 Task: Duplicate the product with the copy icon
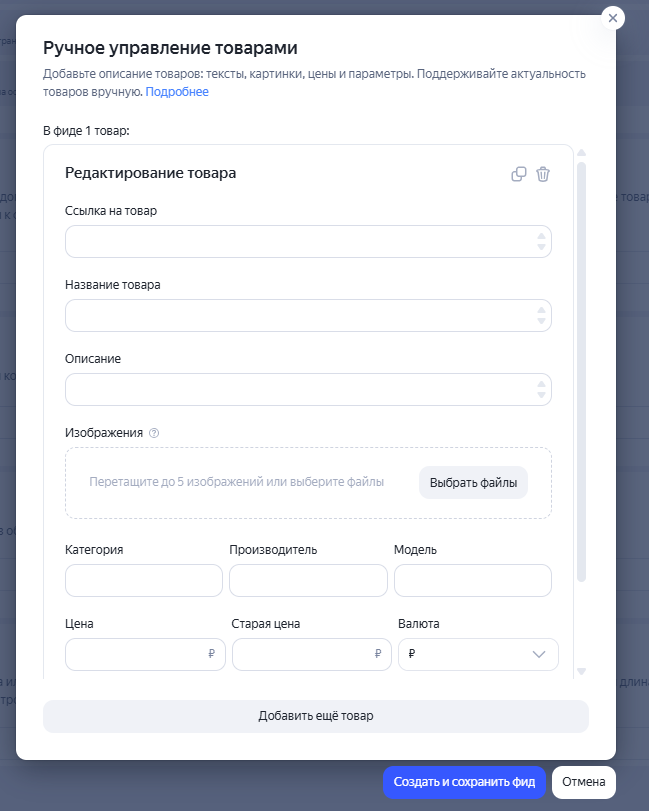(518, 174)
